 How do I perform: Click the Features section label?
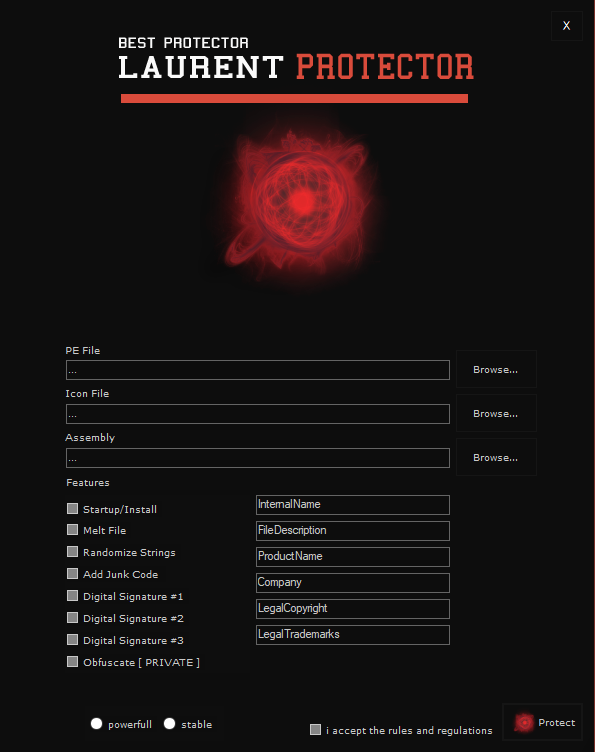tap(88, 482)
